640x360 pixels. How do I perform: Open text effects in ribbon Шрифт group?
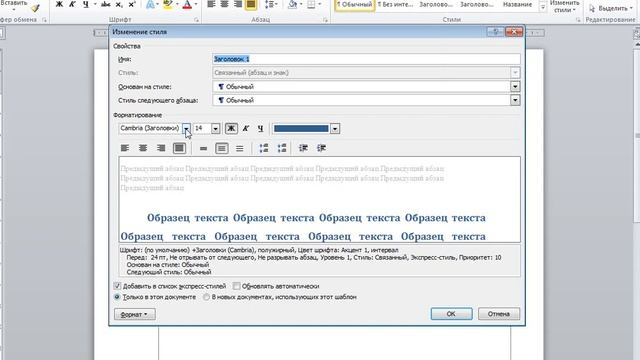(150, 4)
